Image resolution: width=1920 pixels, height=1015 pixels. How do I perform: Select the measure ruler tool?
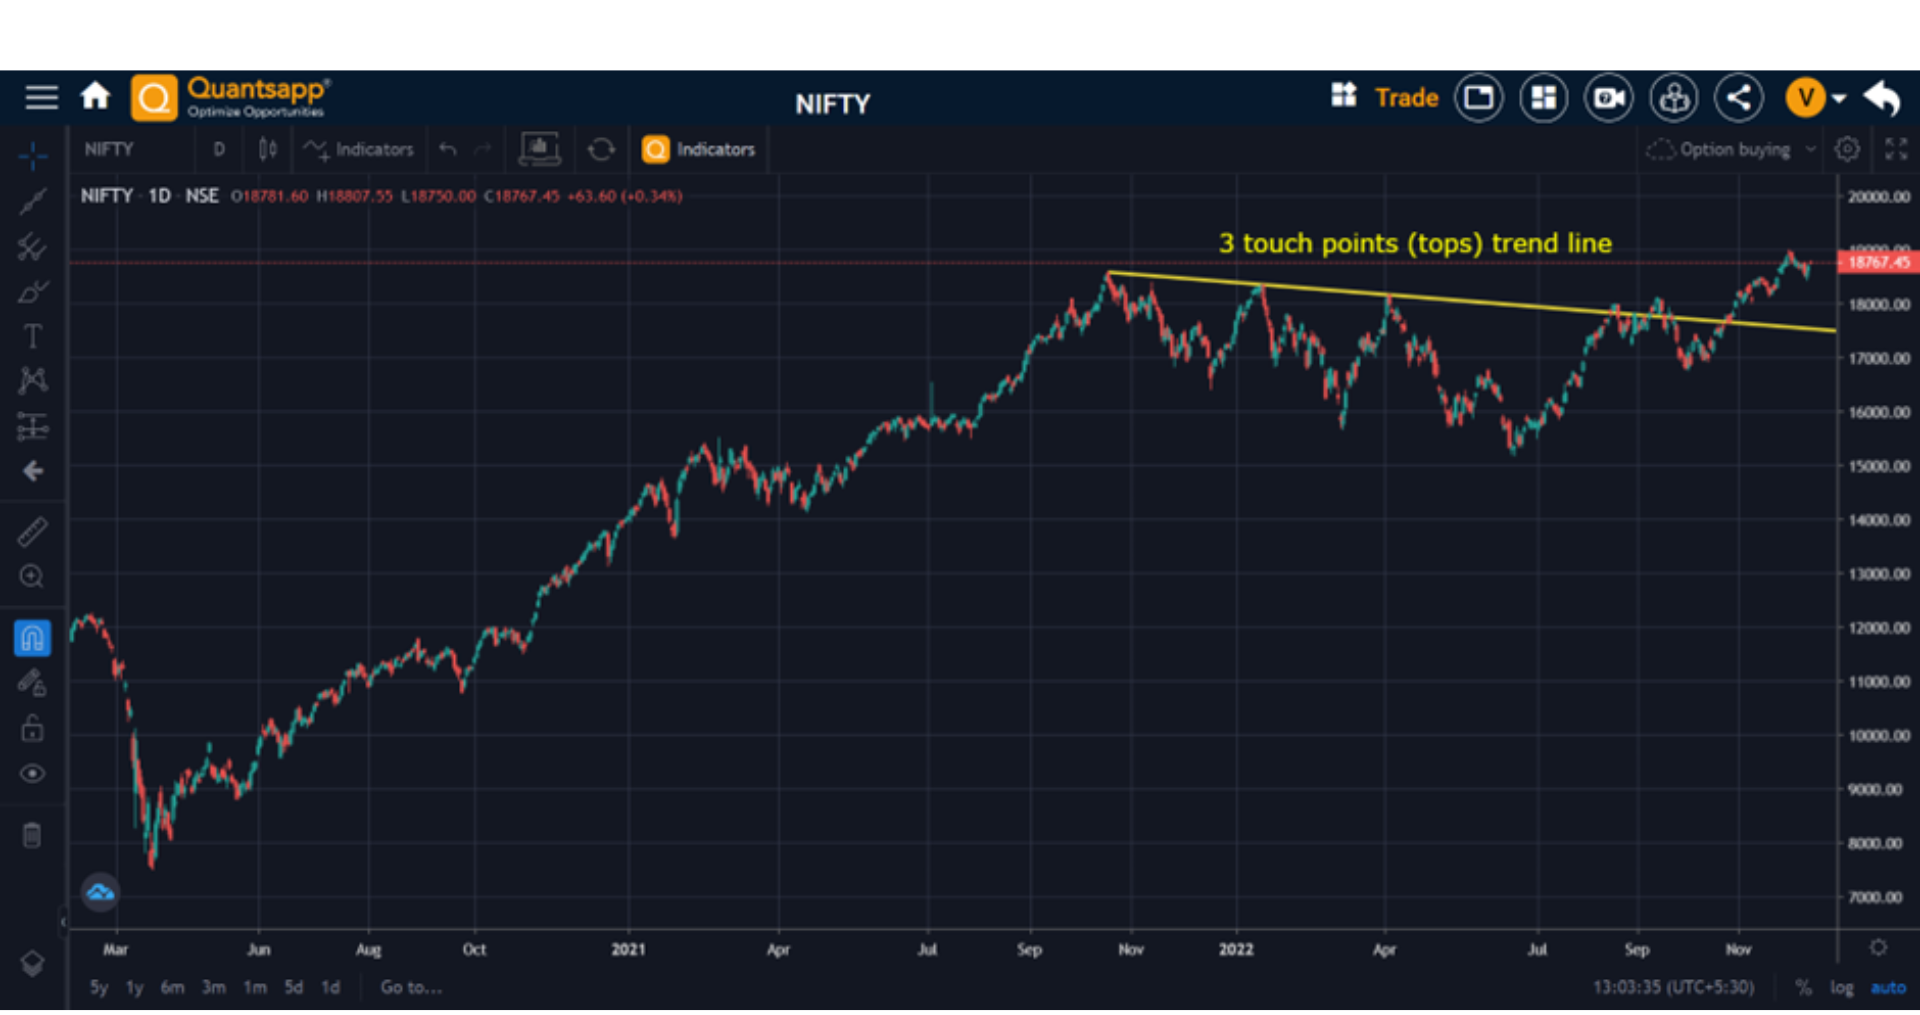tap(32, 531)
